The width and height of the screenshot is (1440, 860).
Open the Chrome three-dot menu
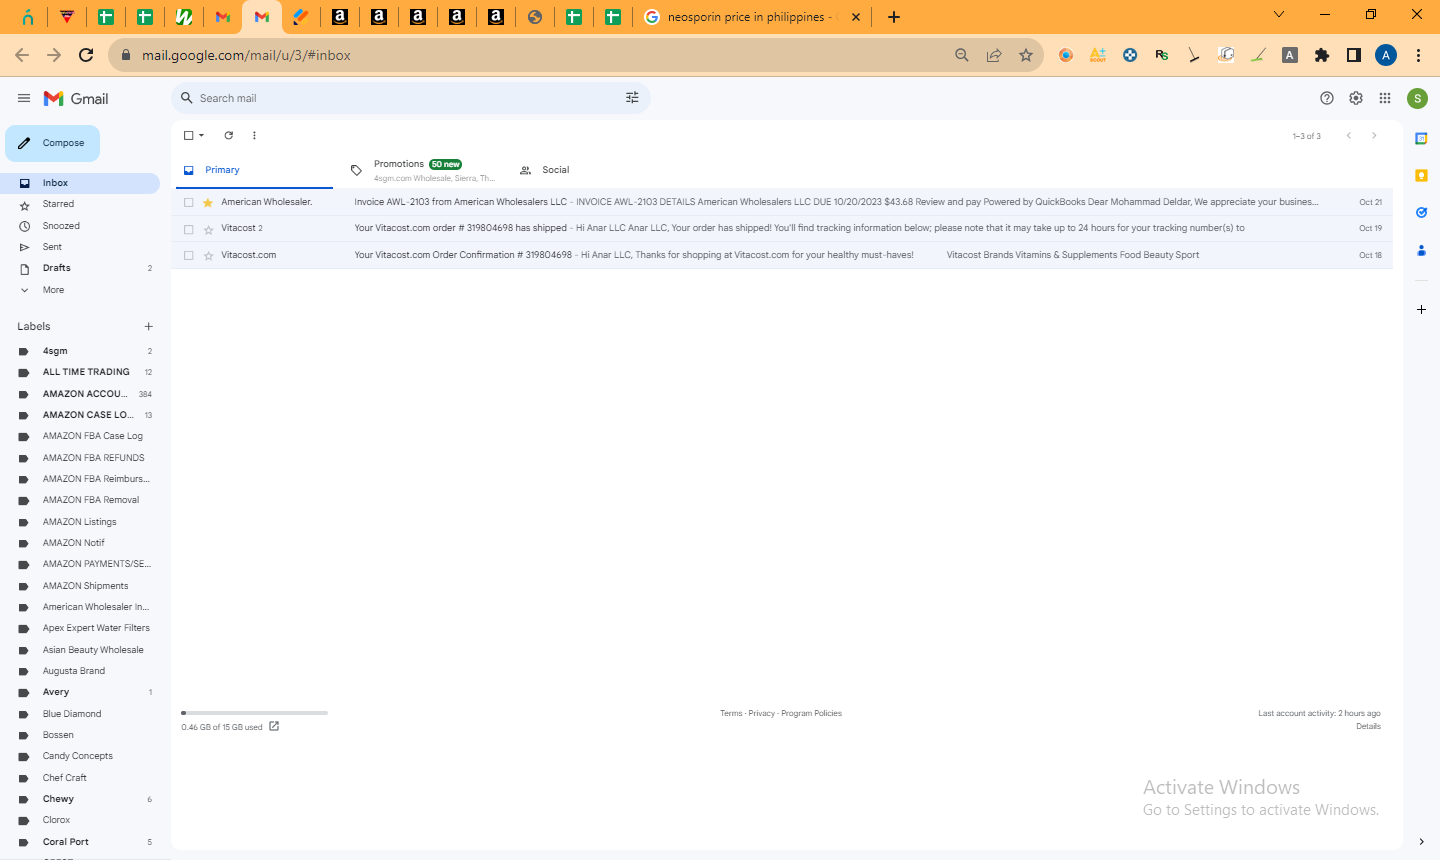(x=1418, y=55)
